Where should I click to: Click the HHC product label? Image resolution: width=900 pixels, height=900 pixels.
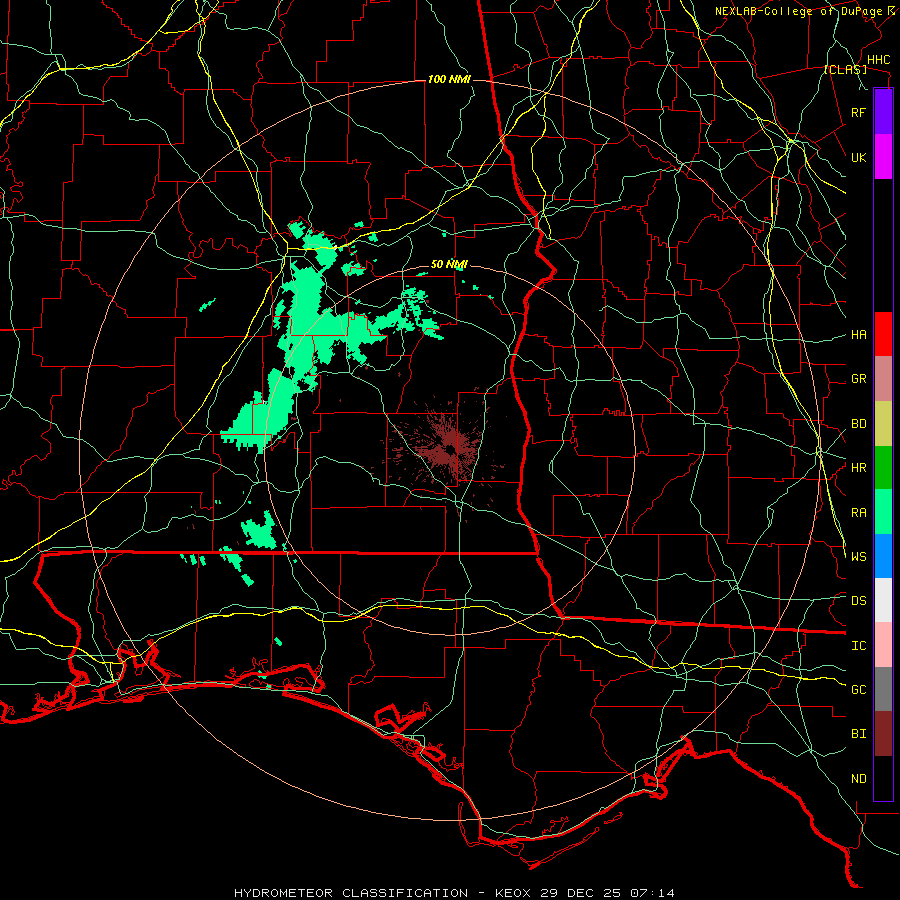[x=878, y=60]
